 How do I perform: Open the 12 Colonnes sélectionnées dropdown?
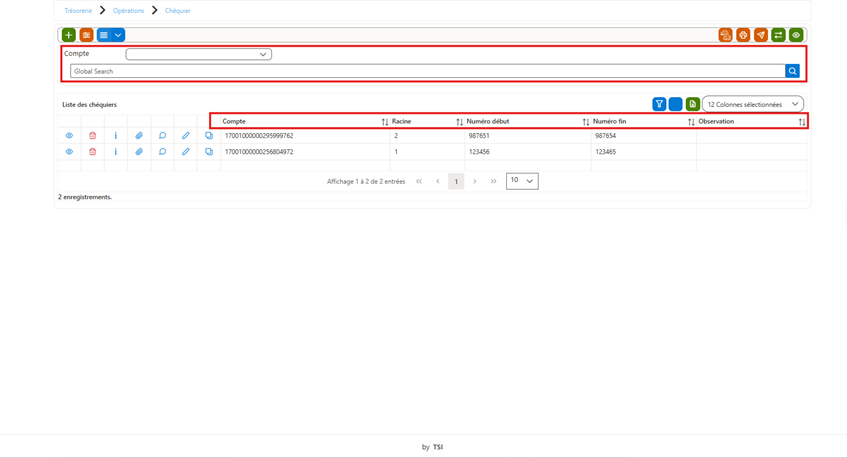(752, 104)
